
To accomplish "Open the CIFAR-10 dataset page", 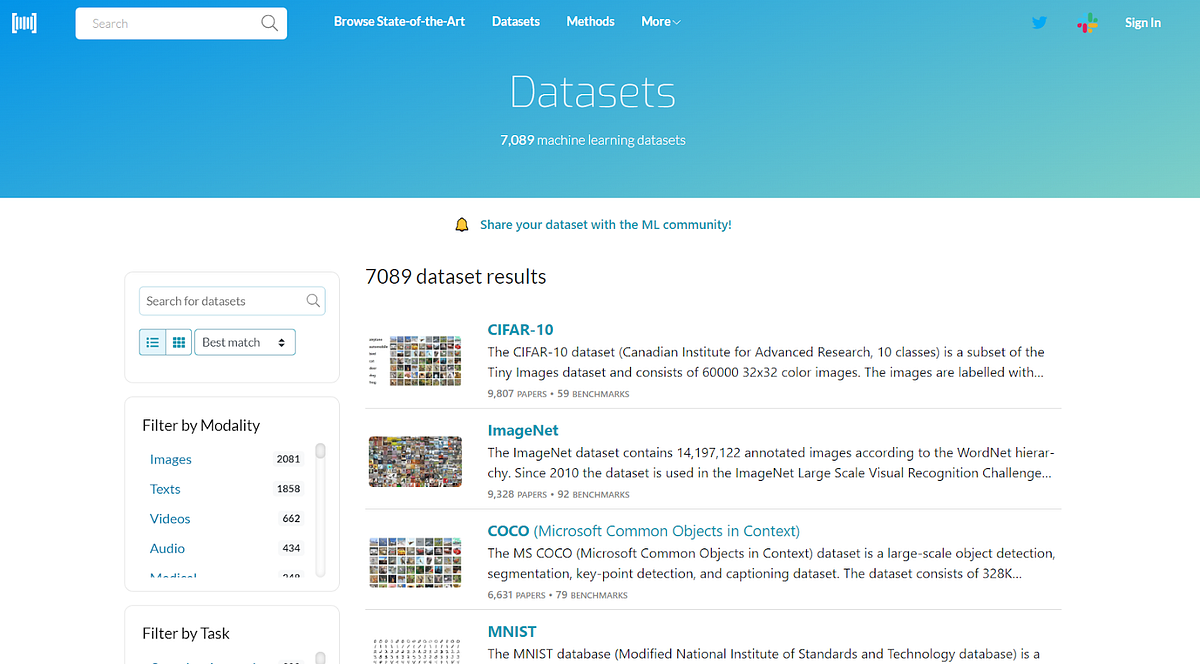I will click(520, 329).
